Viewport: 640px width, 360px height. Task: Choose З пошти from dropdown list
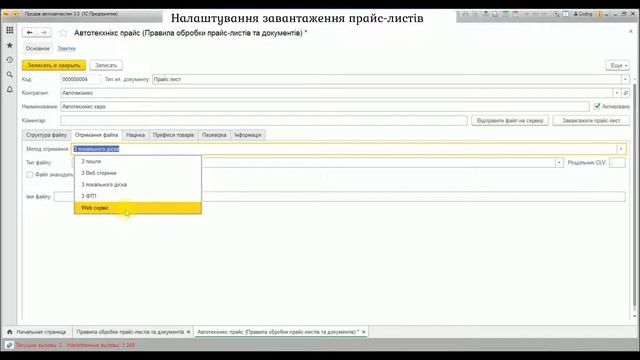click(x=138, y=161)
